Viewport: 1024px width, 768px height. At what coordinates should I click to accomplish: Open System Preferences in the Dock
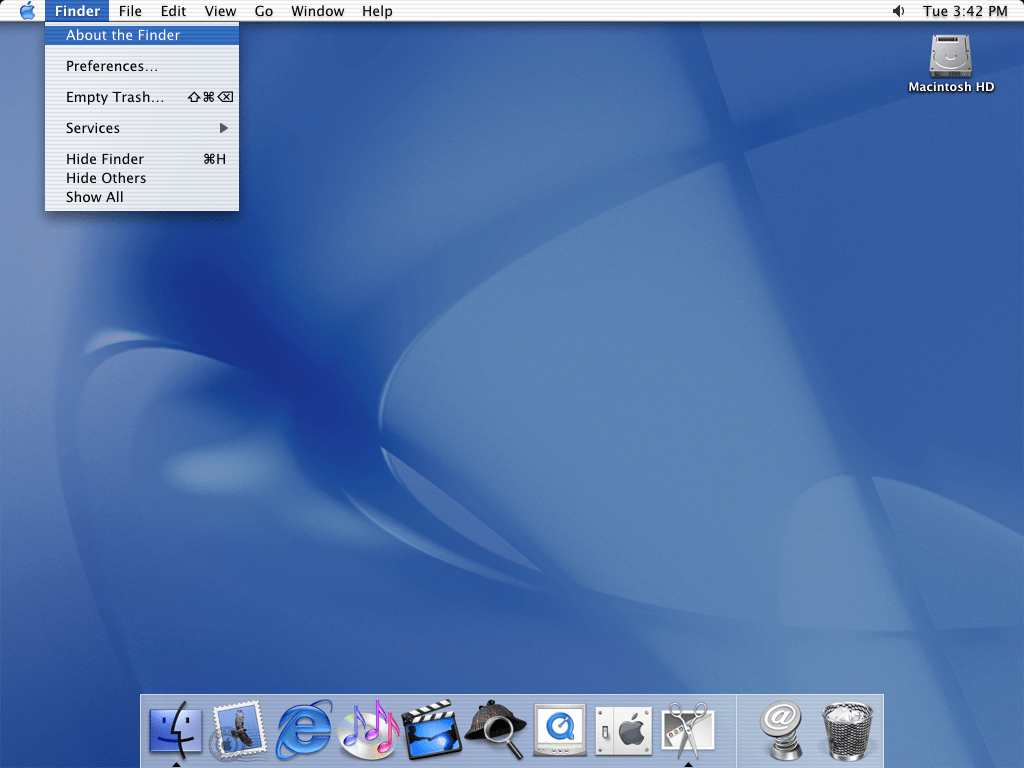(624, 731)
